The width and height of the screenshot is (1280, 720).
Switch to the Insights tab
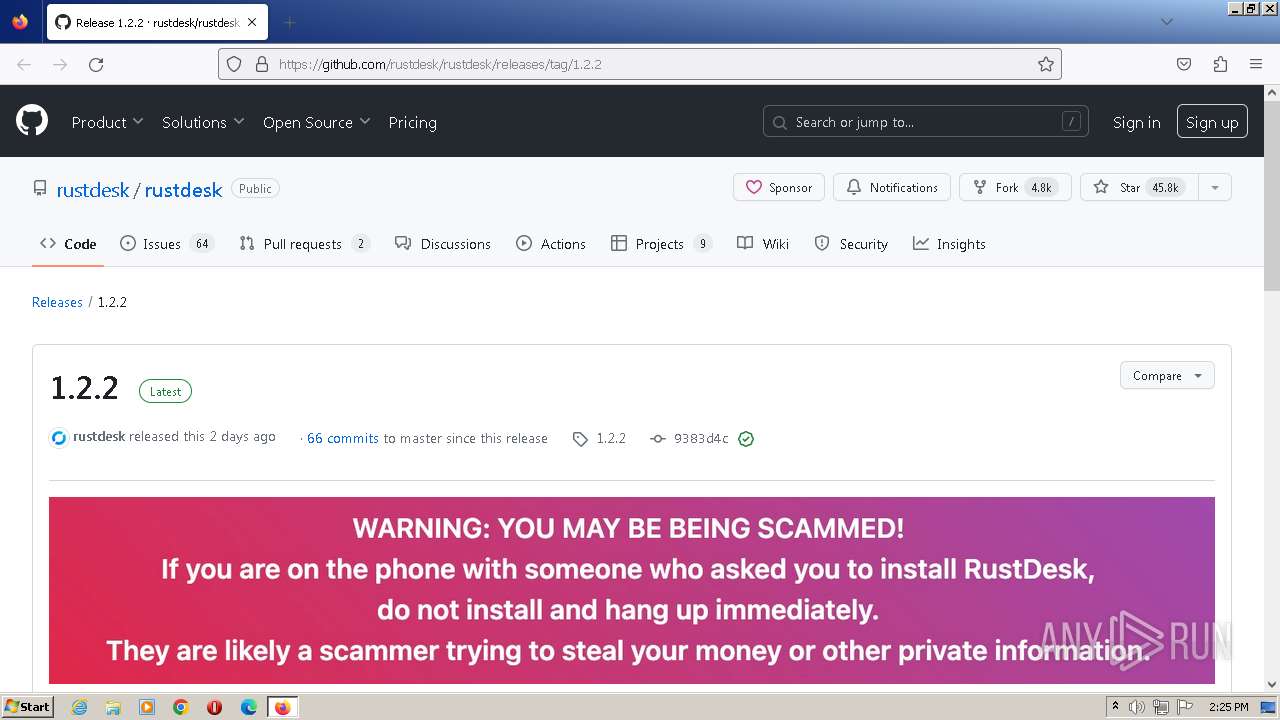point(949,244)
